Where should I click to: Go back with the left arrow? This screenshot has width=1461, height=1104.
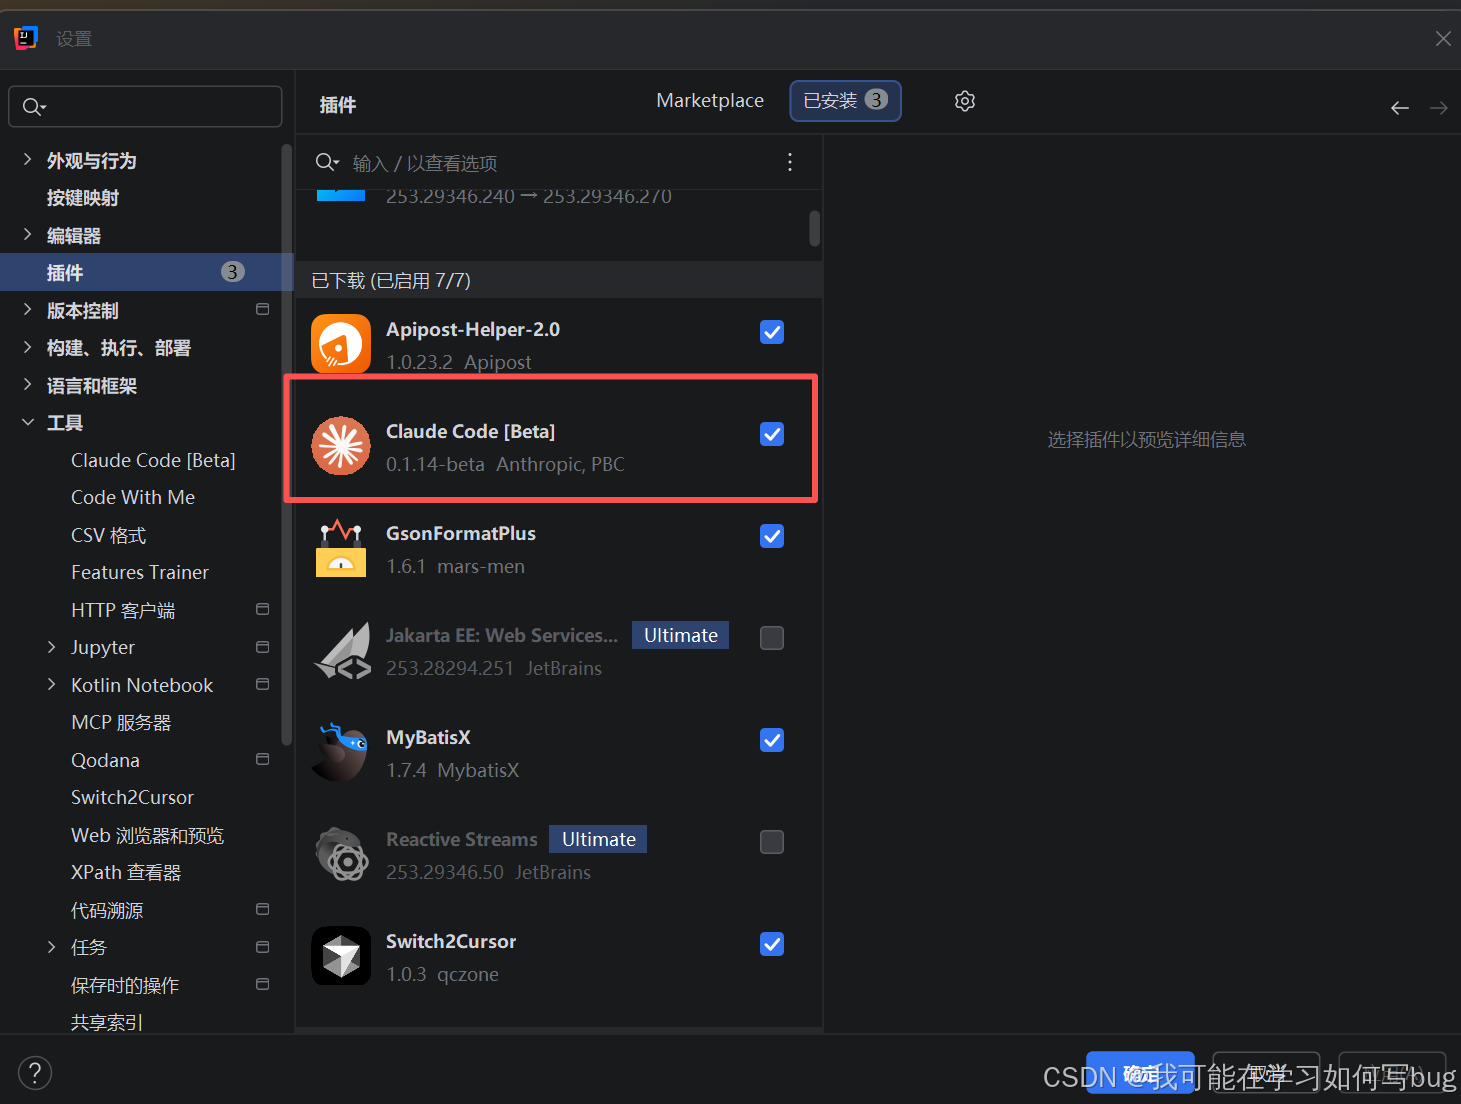click(1400, 108)
